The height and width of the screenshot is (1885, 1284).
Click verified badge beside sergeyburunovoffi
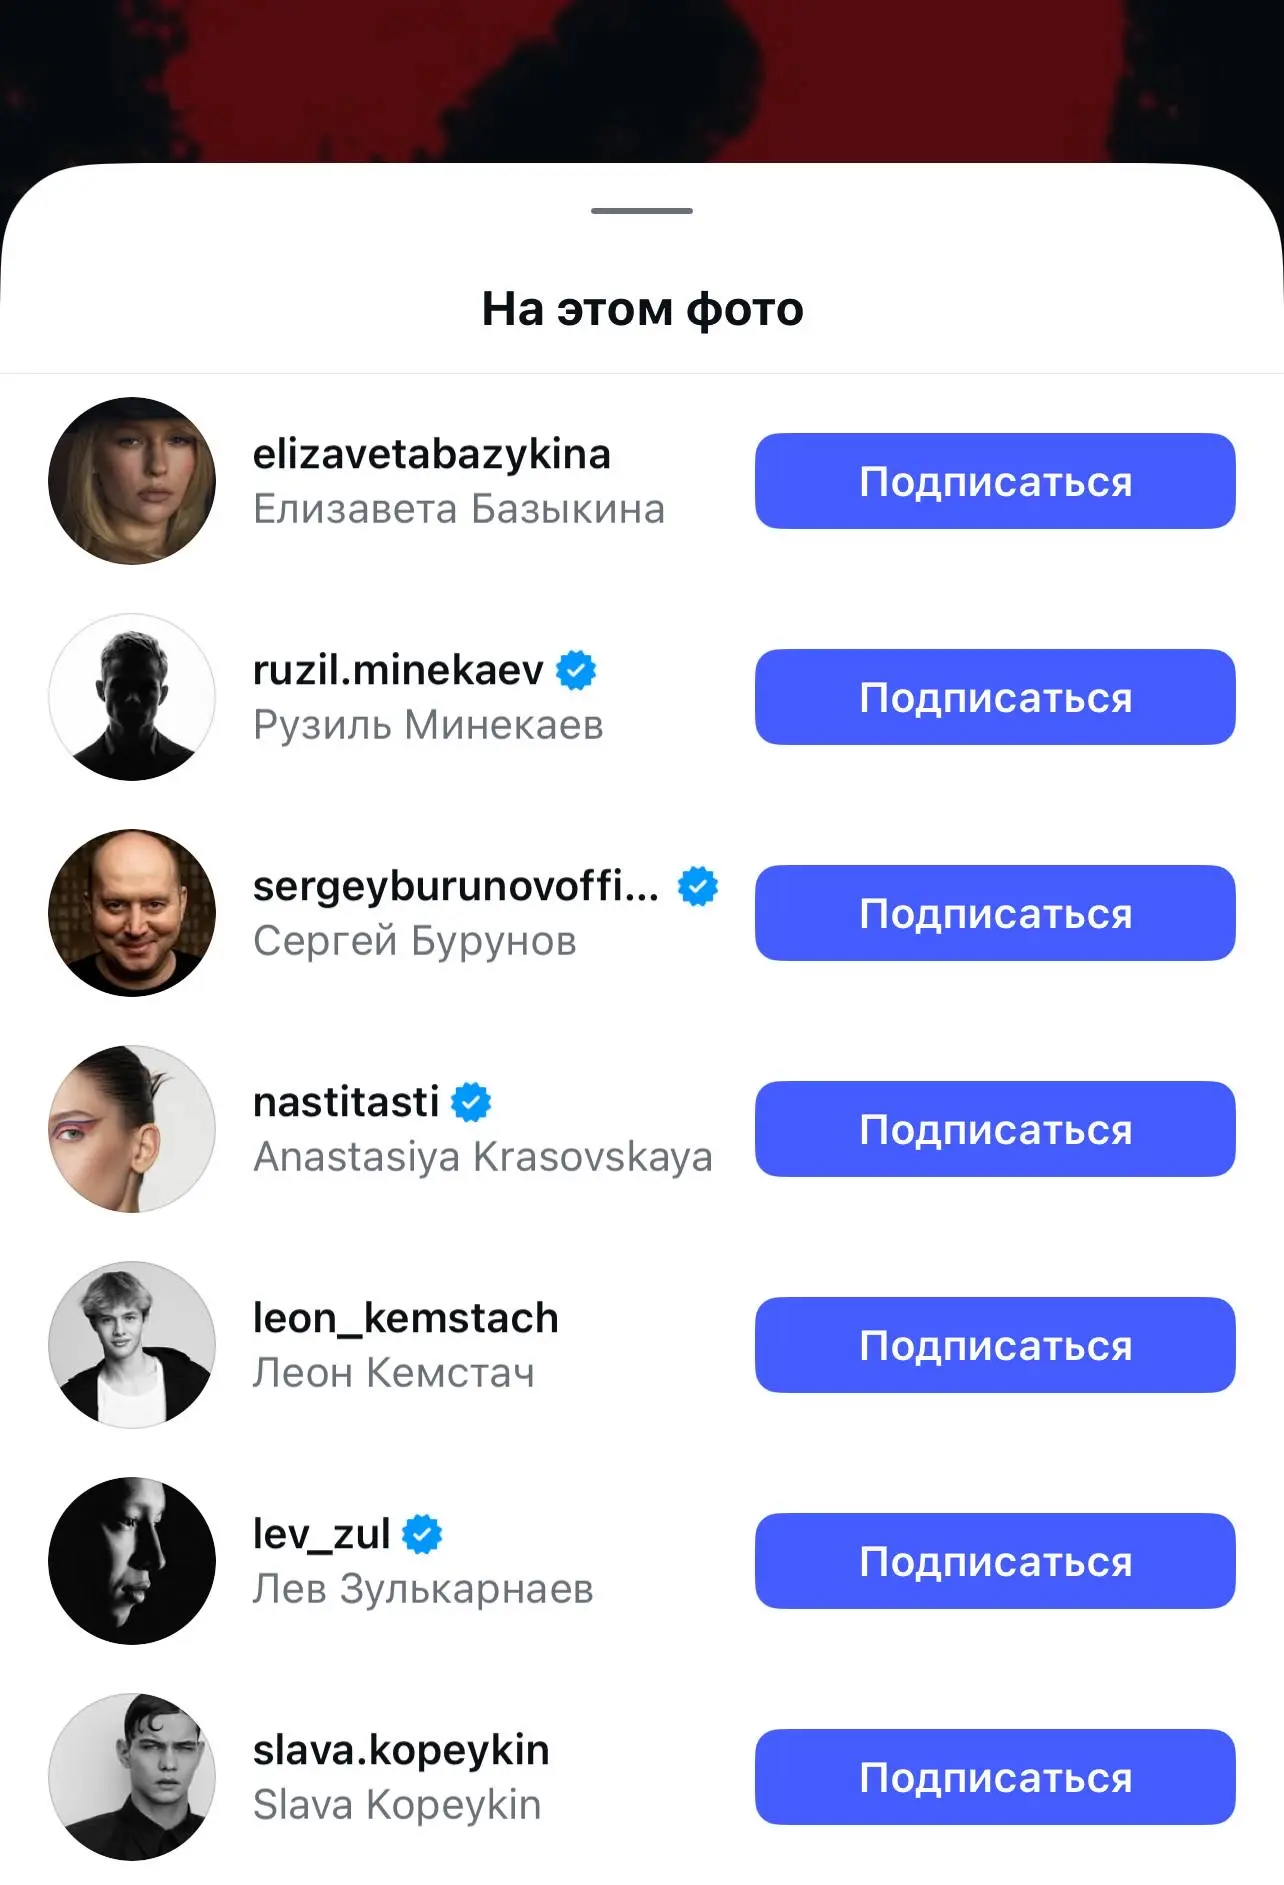click(698, 886)
